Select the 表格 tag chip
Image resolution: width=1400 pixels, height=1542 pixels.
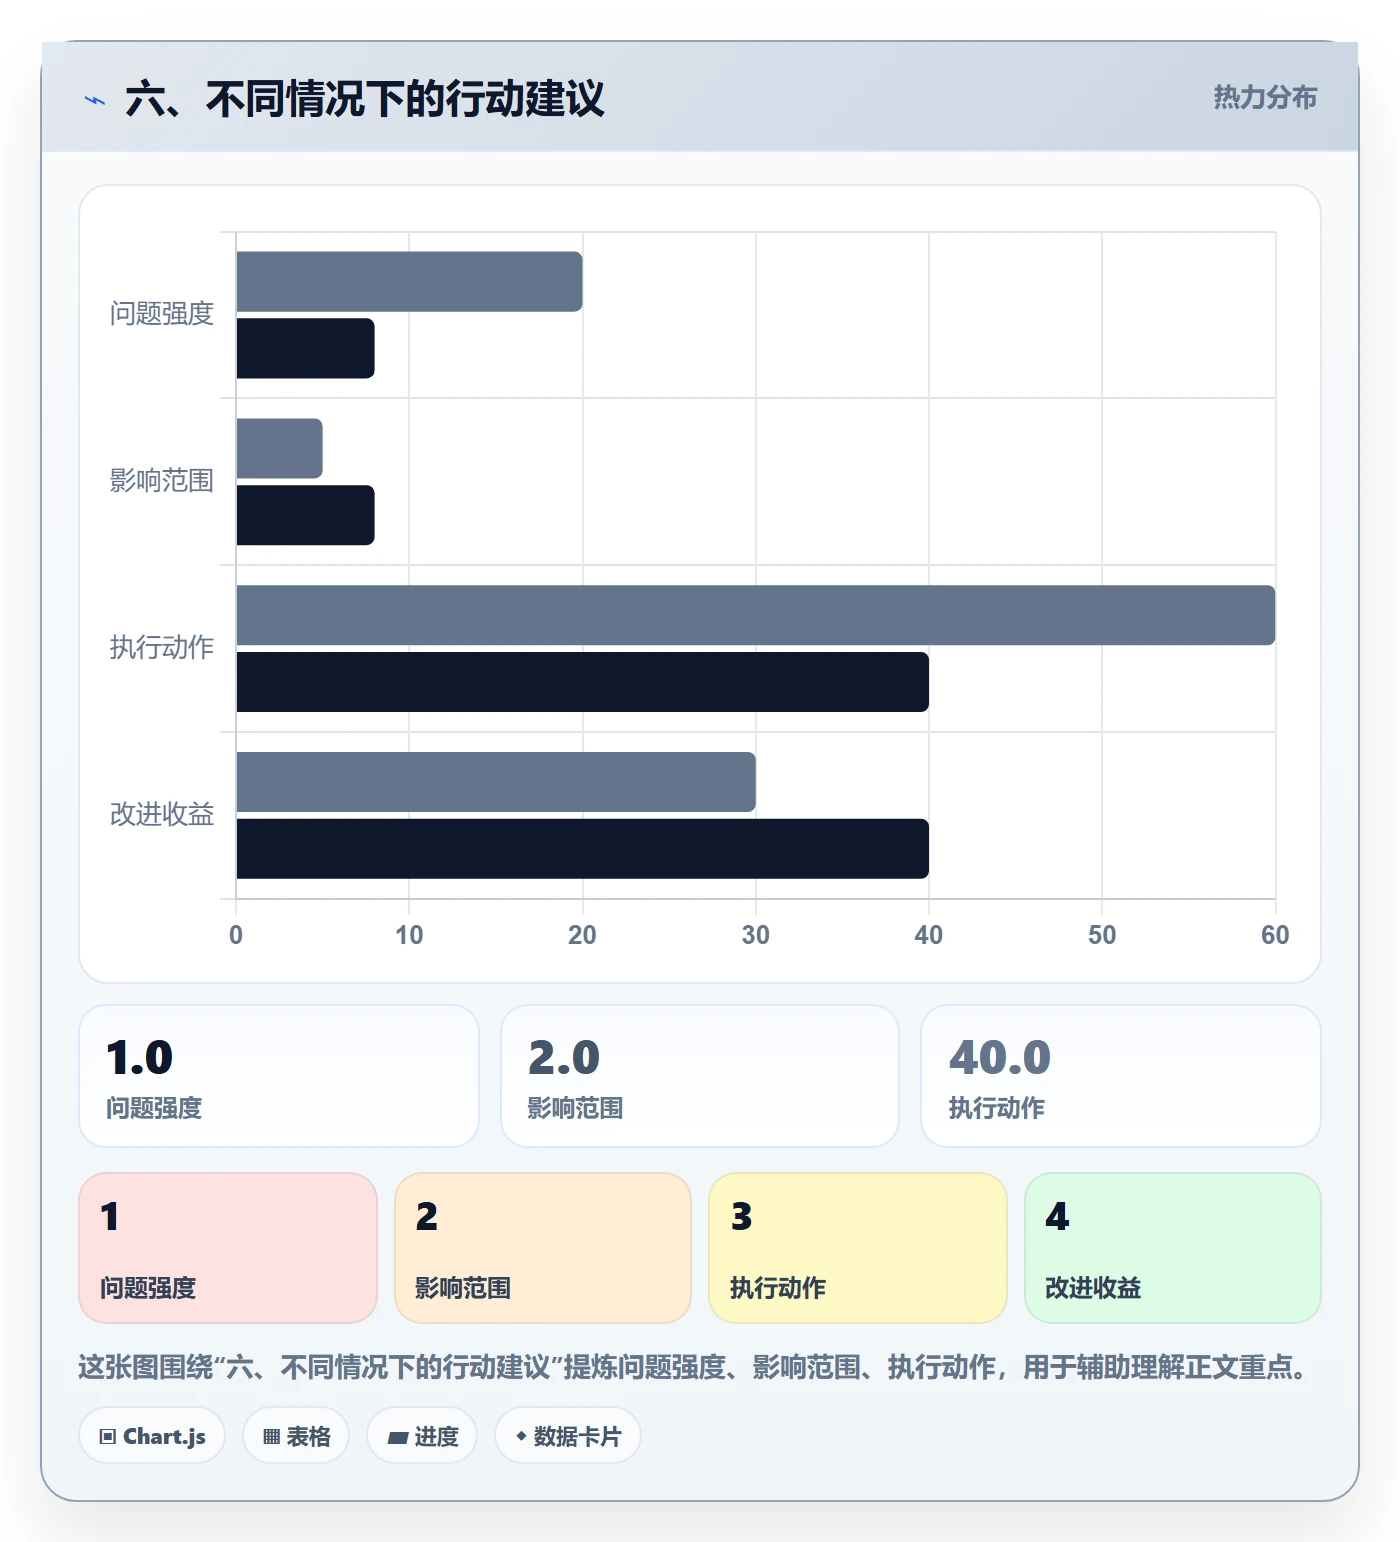(x=296, y=1436)
